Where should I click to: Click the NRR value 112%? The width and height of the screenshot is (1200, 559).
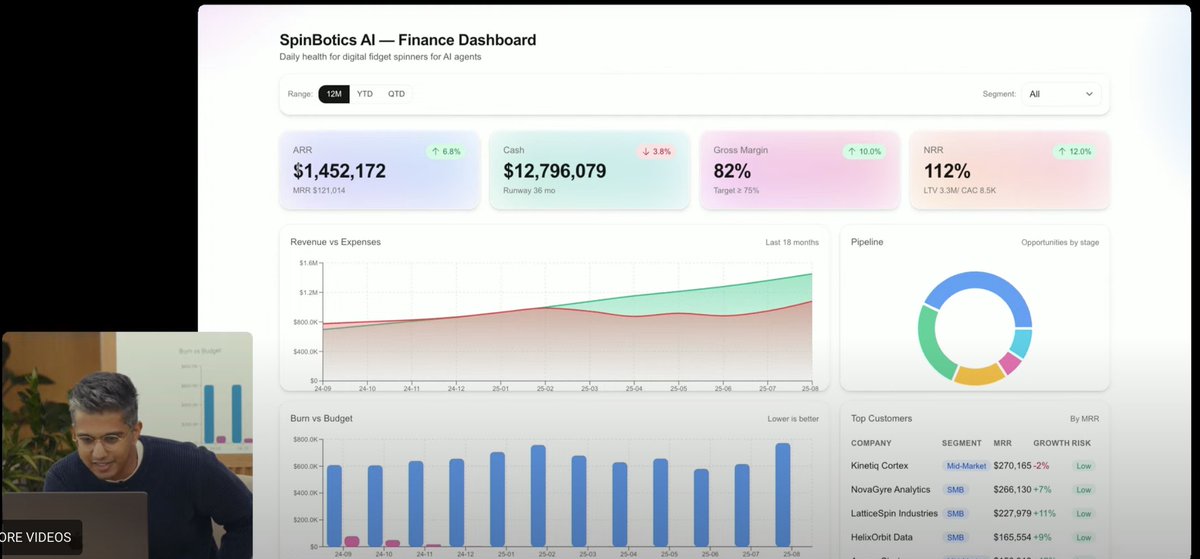947,171
